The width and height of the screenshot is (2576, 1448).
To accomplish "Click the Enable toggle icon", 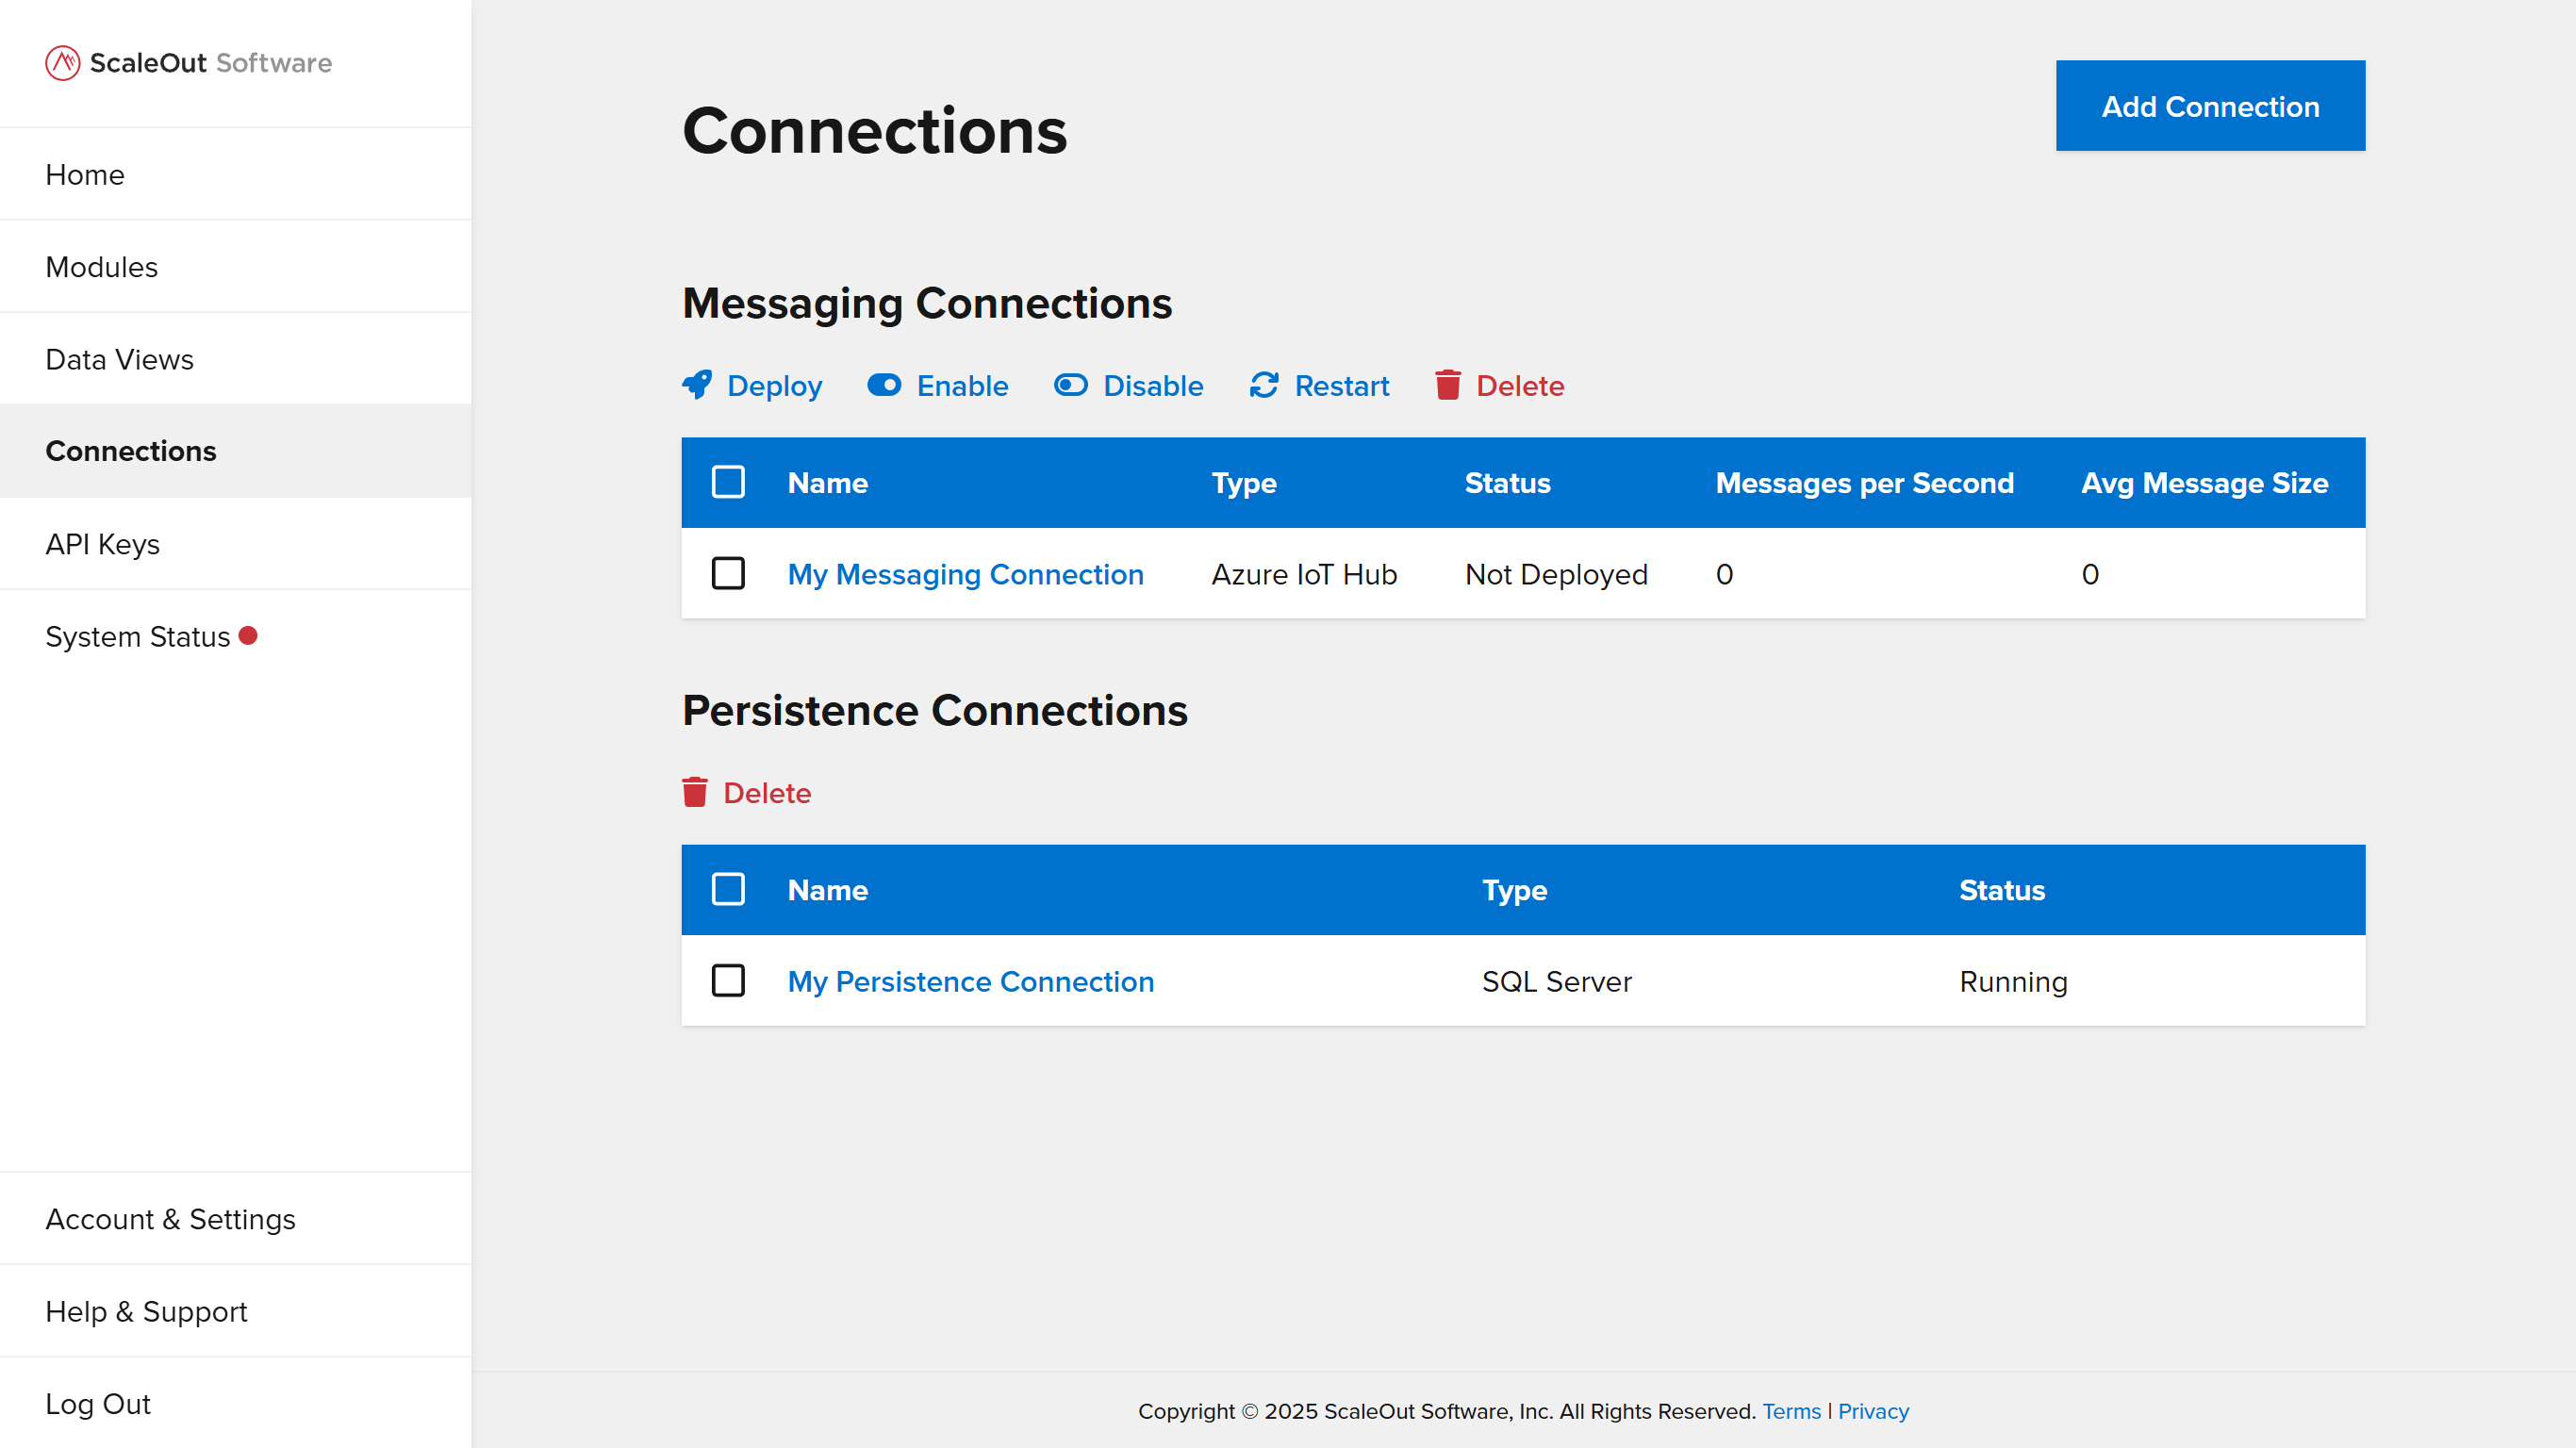I will tap(884, 385).
